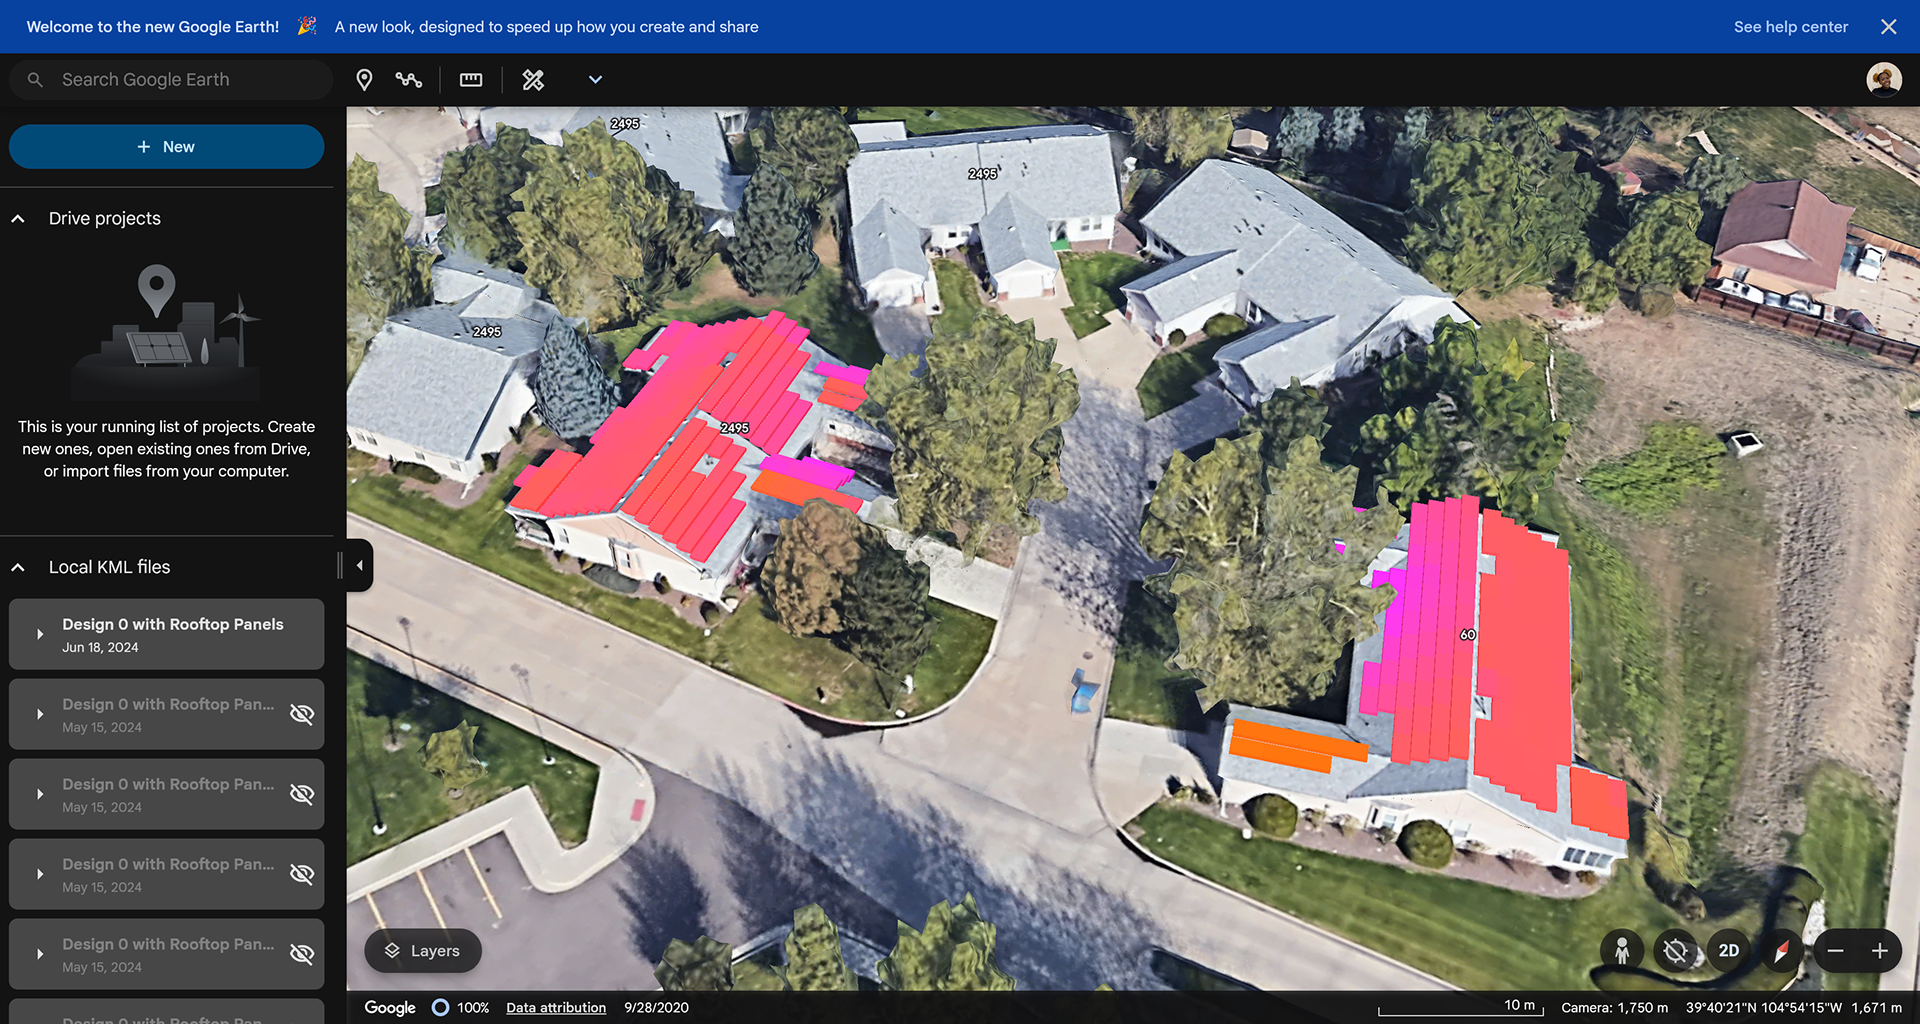Open Street View pegman
Viewport: 1920px width, 1024px height.
click(x=1622, y=951)
